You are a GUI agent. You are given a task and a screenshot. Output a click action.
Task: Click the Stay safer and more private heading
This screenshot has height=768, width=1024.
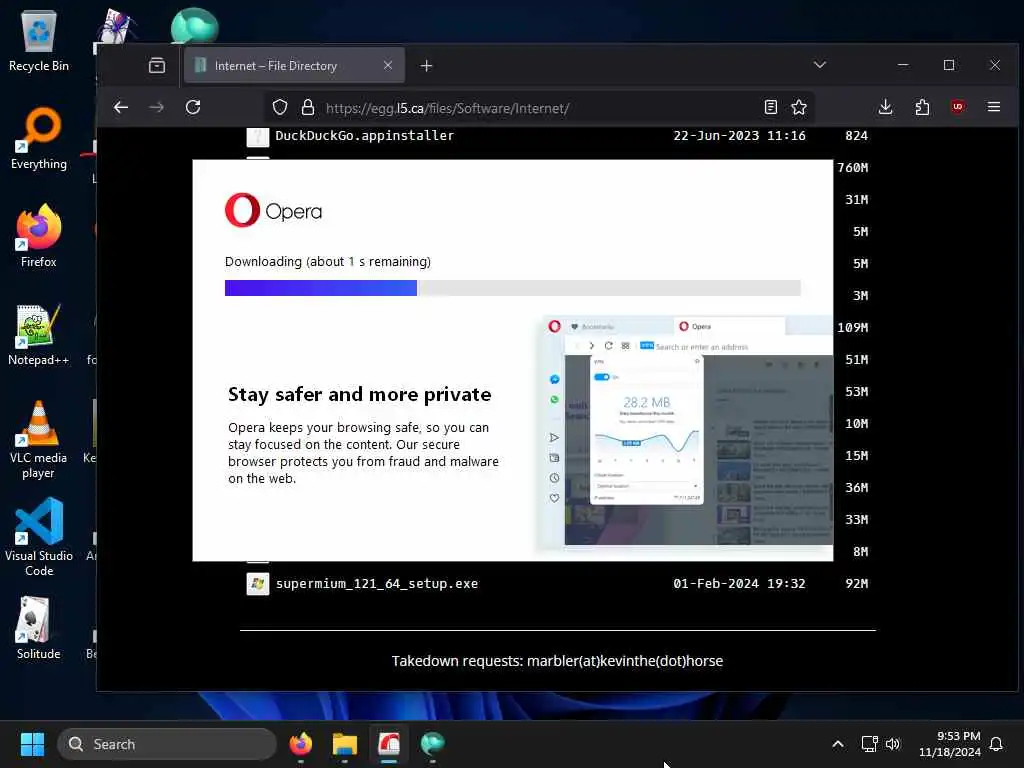click(359, 394)
